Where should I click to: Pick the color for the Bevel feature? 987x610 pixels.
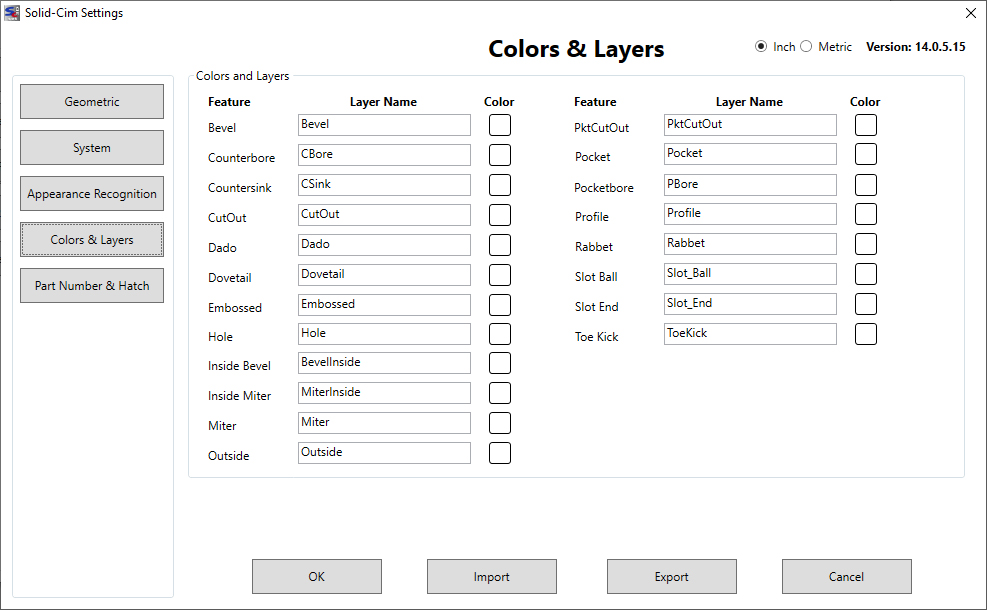[500, 125]
